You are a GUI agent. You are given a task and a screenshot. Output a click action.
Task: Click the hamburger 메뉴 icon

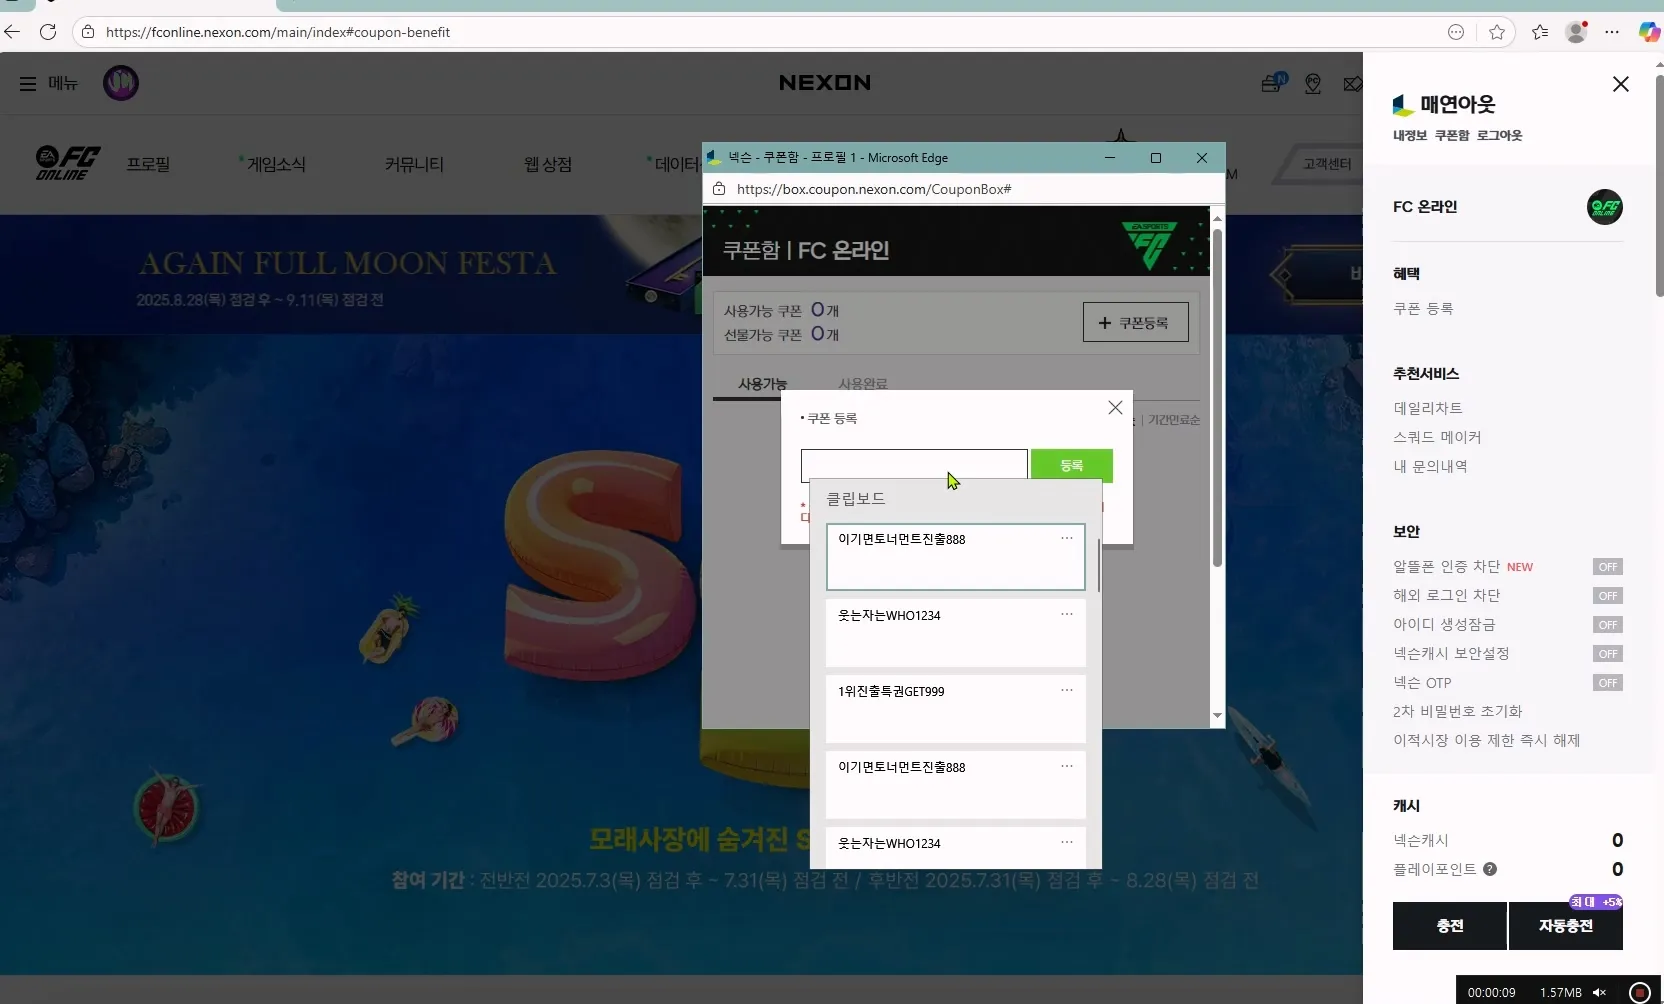coord(28,83)
